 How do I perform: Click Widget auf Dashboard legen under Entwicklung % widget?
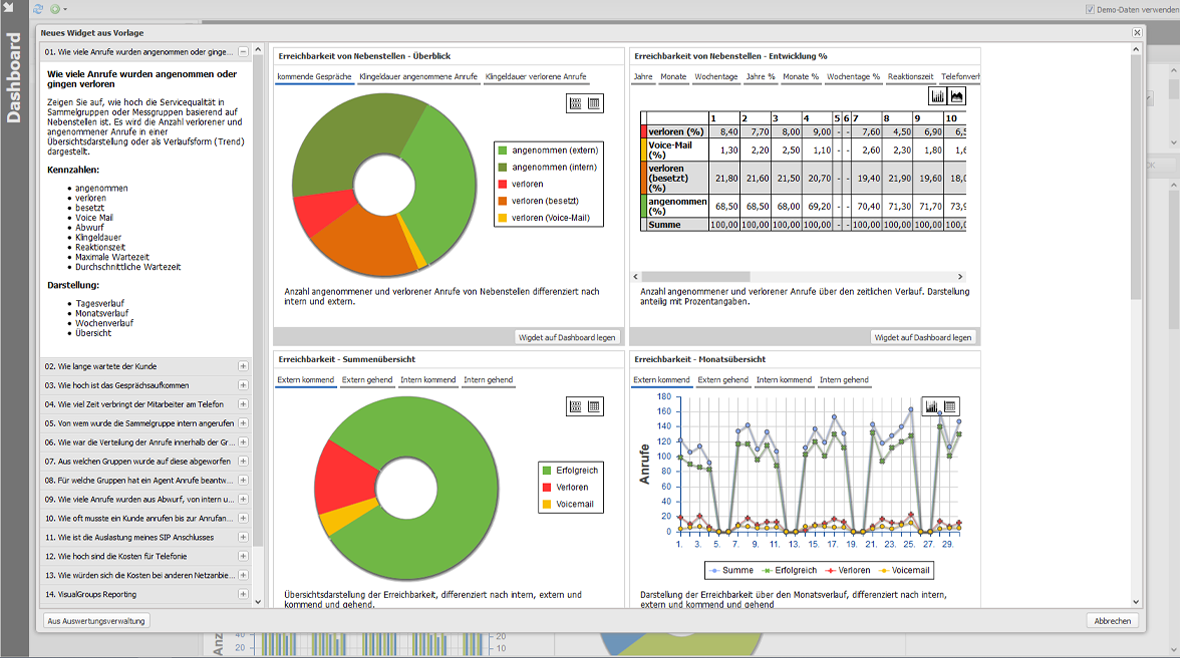pyautogui.click(x=923, y=337)
